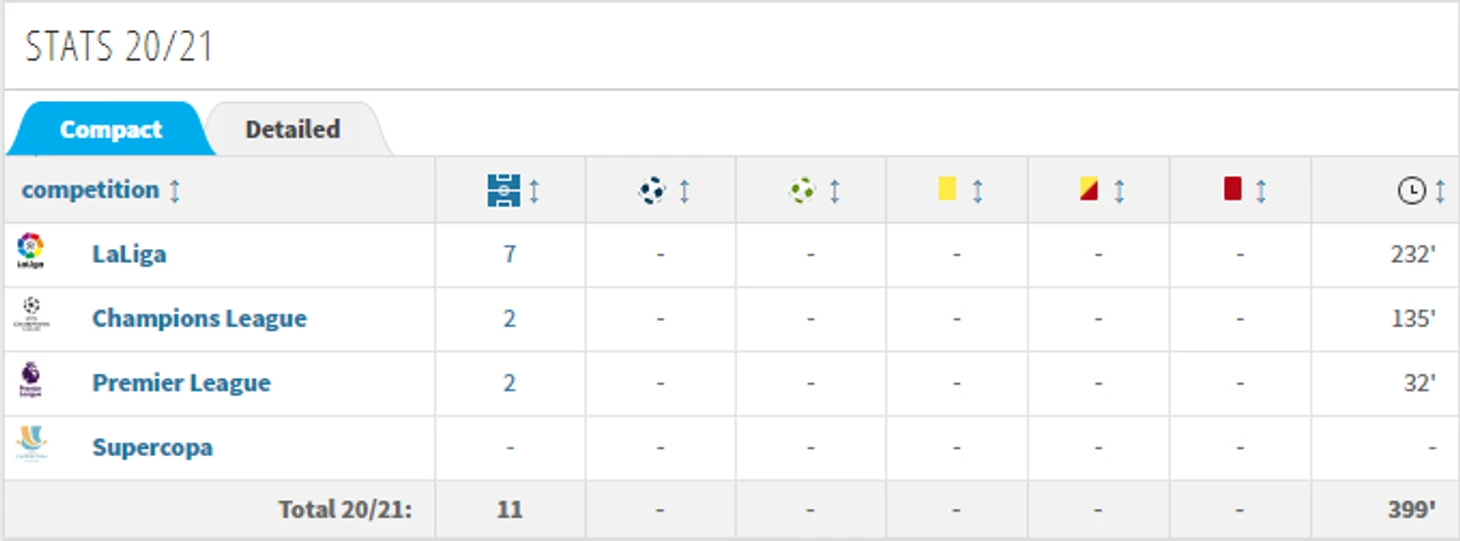The height and width of the screenshot is (541, 1460).
Task: Sort by minutes played arrow
Action: click(x=1440, y=191)
